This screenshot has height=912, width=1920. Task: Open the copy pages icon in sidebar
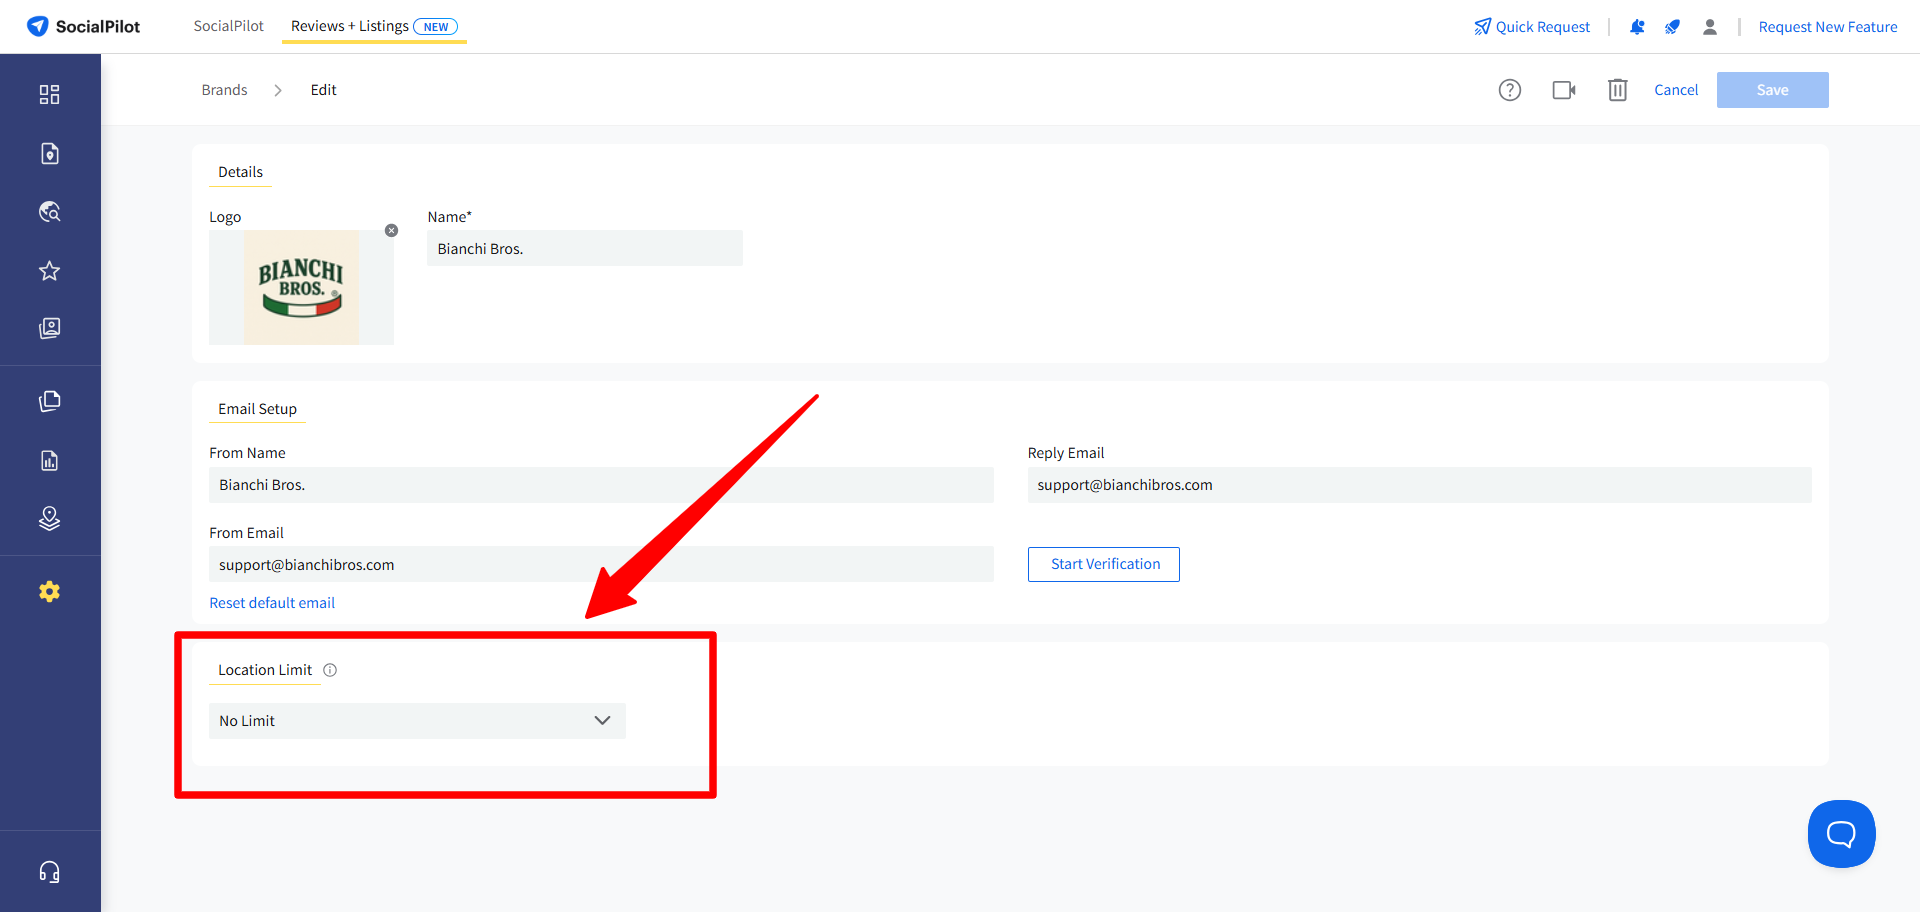tap(49, 401)
